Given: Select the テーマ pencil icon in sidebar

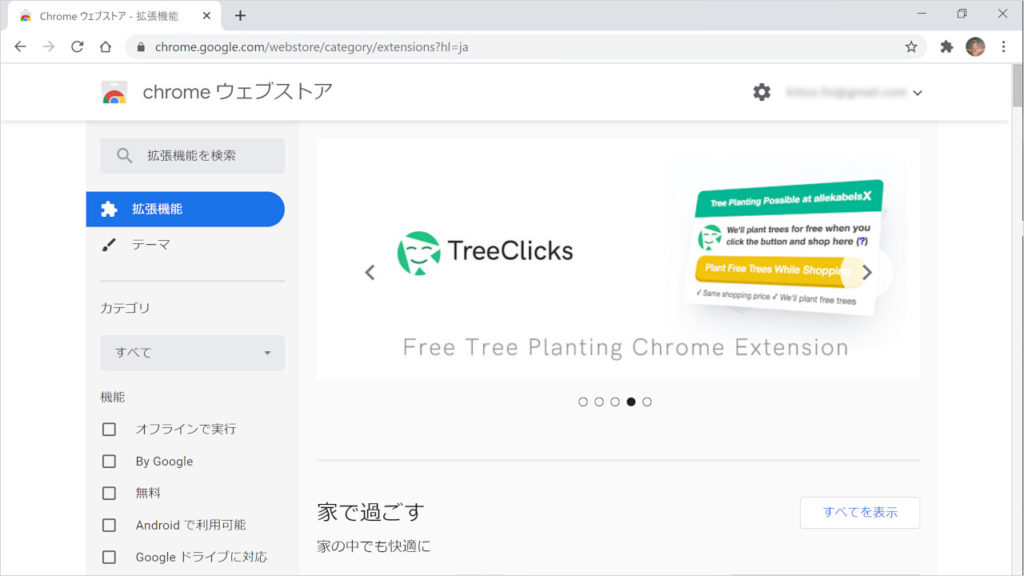Looking at the screenshot, I should click(110, 243).
